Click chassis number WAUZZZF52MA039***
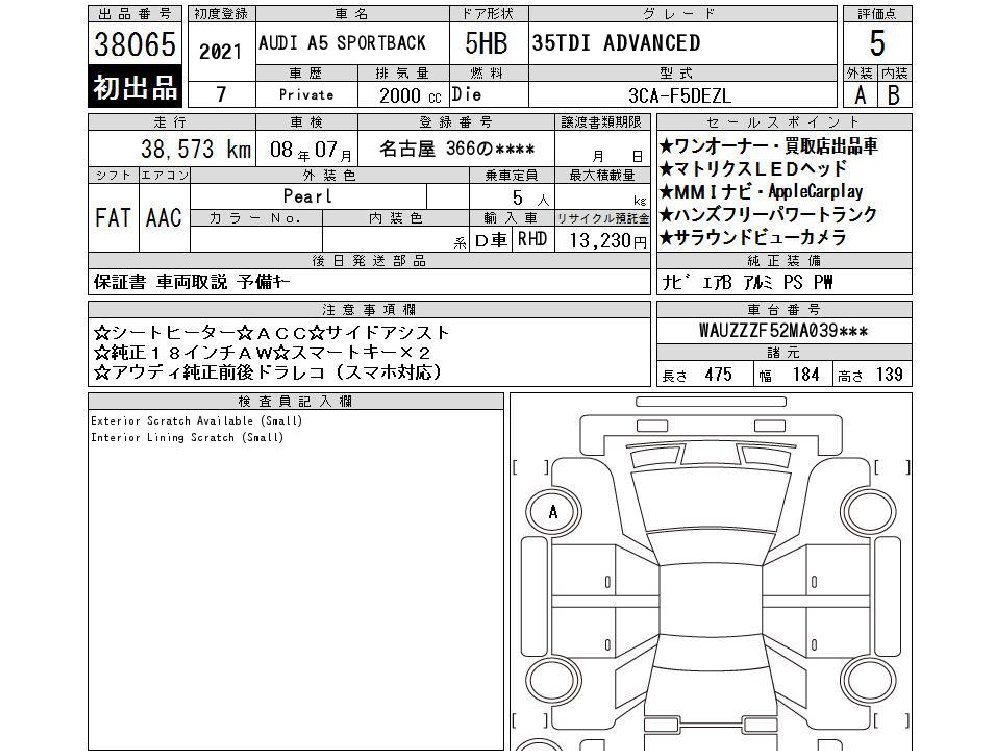The image size is (1001, 751). click(x=783, y=331)
